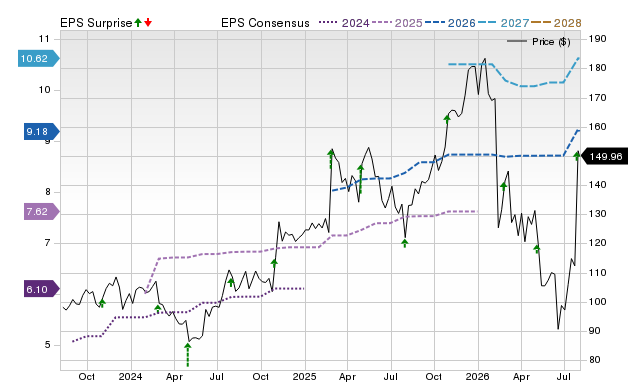Viewport: 640px width, 382px height.
Task: Click the 10 EPS axis label
Action: click(x=44, y=90)
